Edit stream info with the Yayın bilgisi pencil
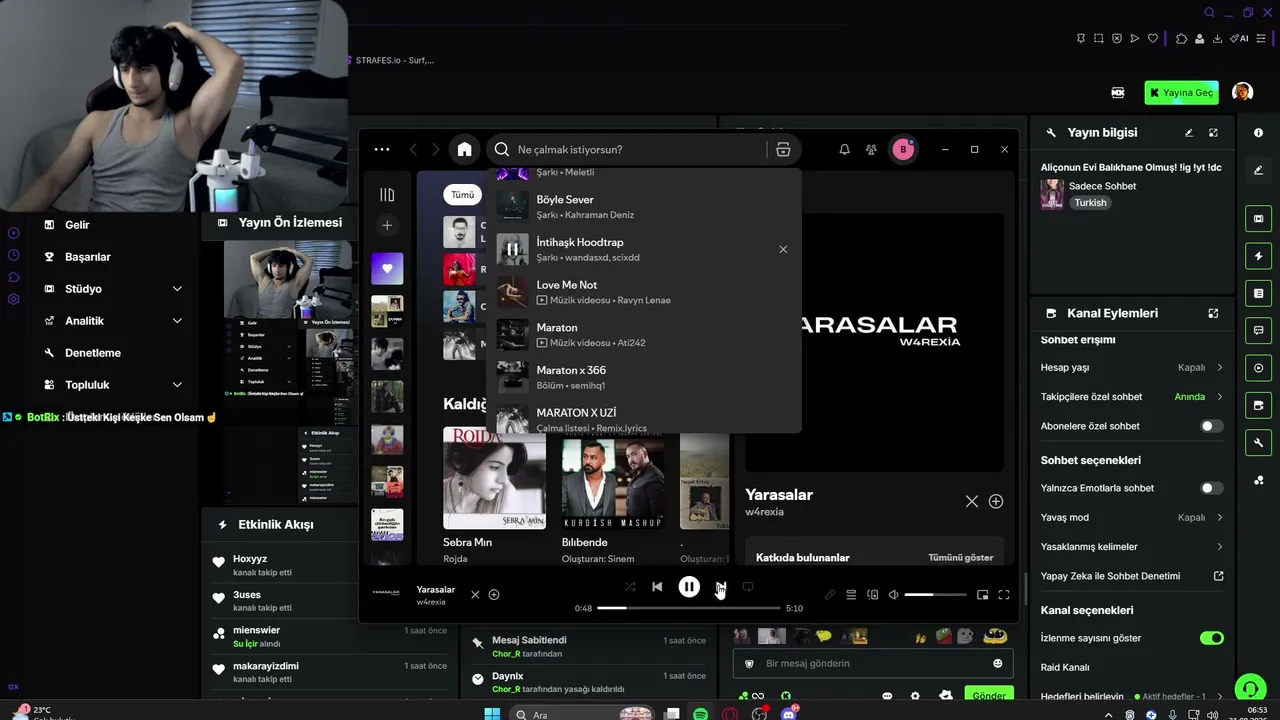The image size is (1280, 720). pos(1189,132)
